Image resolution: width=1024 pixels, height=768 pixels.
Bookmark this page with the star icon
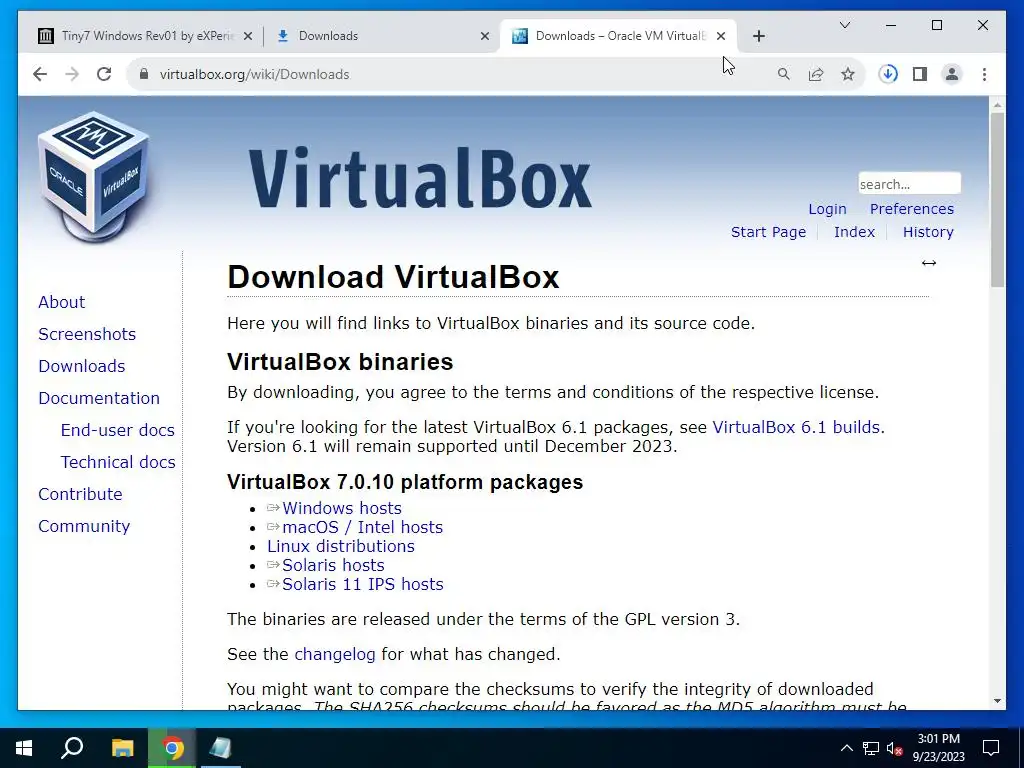(x=848, y=74)
